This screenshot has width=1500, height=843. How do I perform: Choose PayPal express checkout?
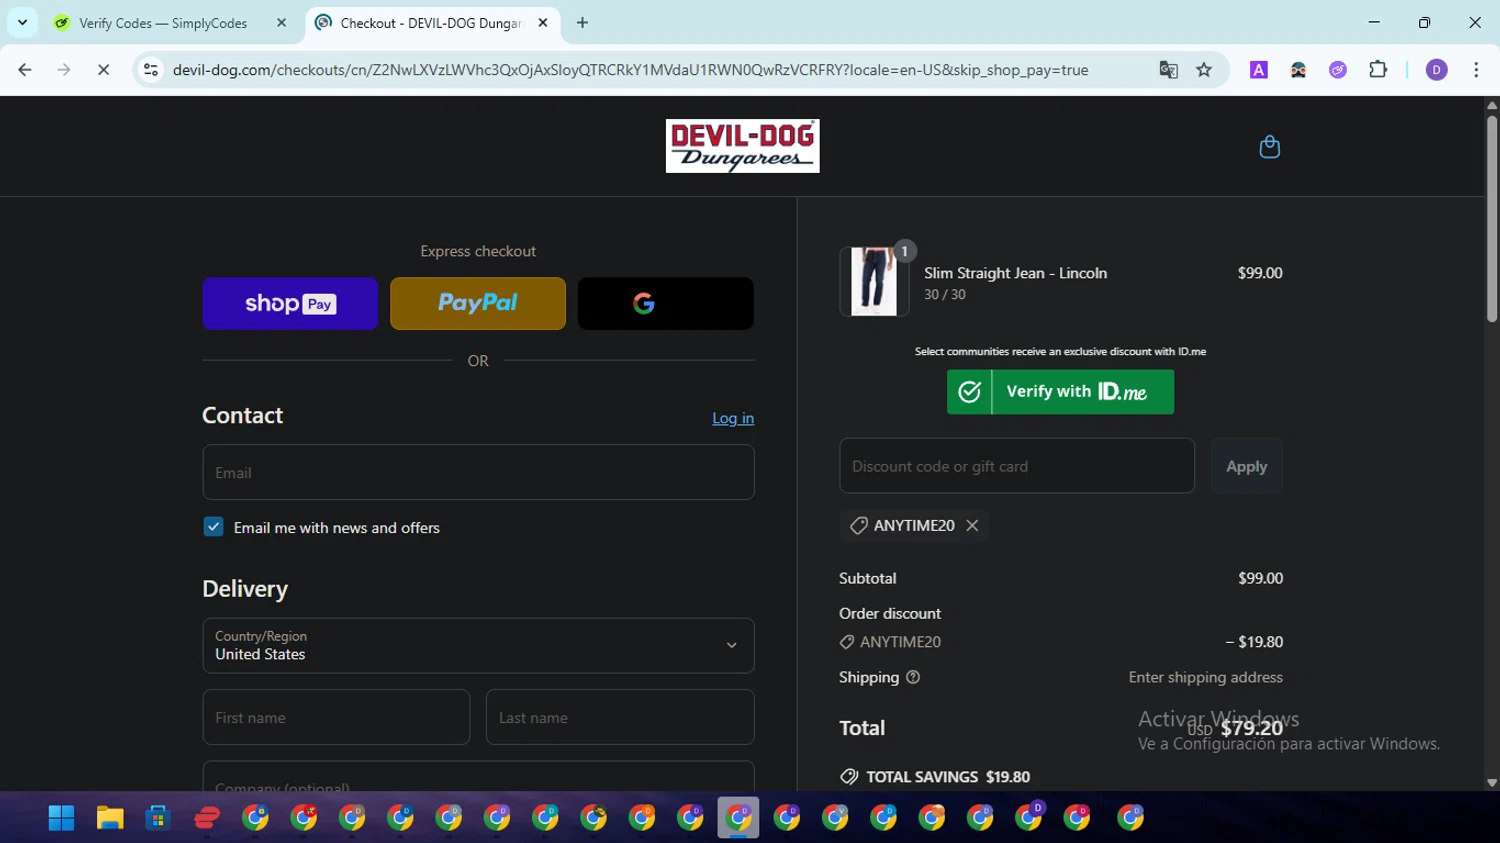pos(478,303)
